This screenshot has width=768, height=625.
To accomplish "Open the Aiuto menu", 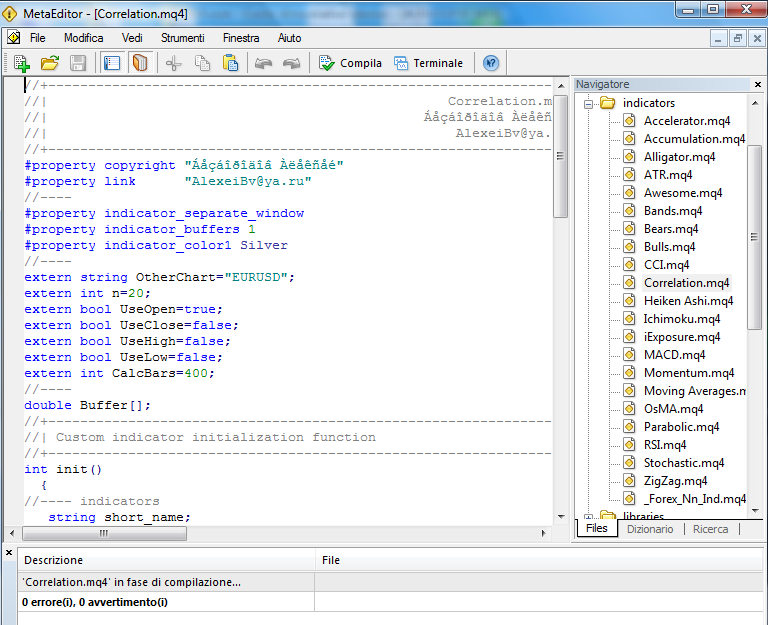I will (x=289, y=38).
